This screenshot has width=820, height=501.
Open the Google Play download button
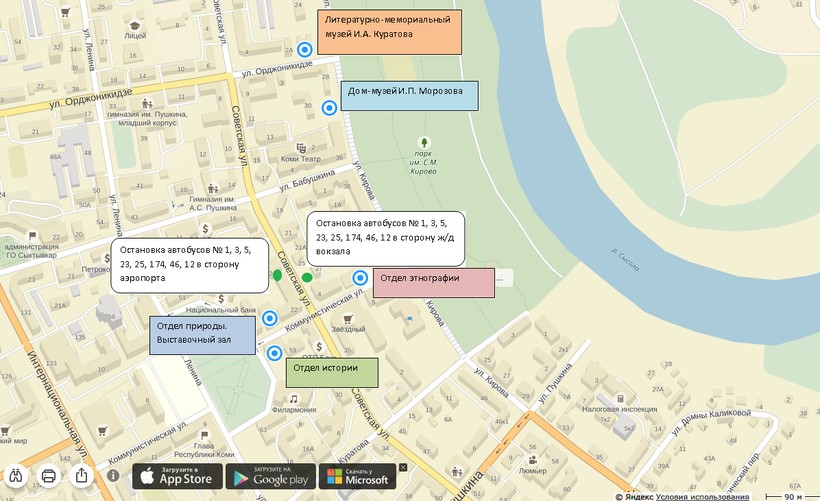[x=270, y=476]
